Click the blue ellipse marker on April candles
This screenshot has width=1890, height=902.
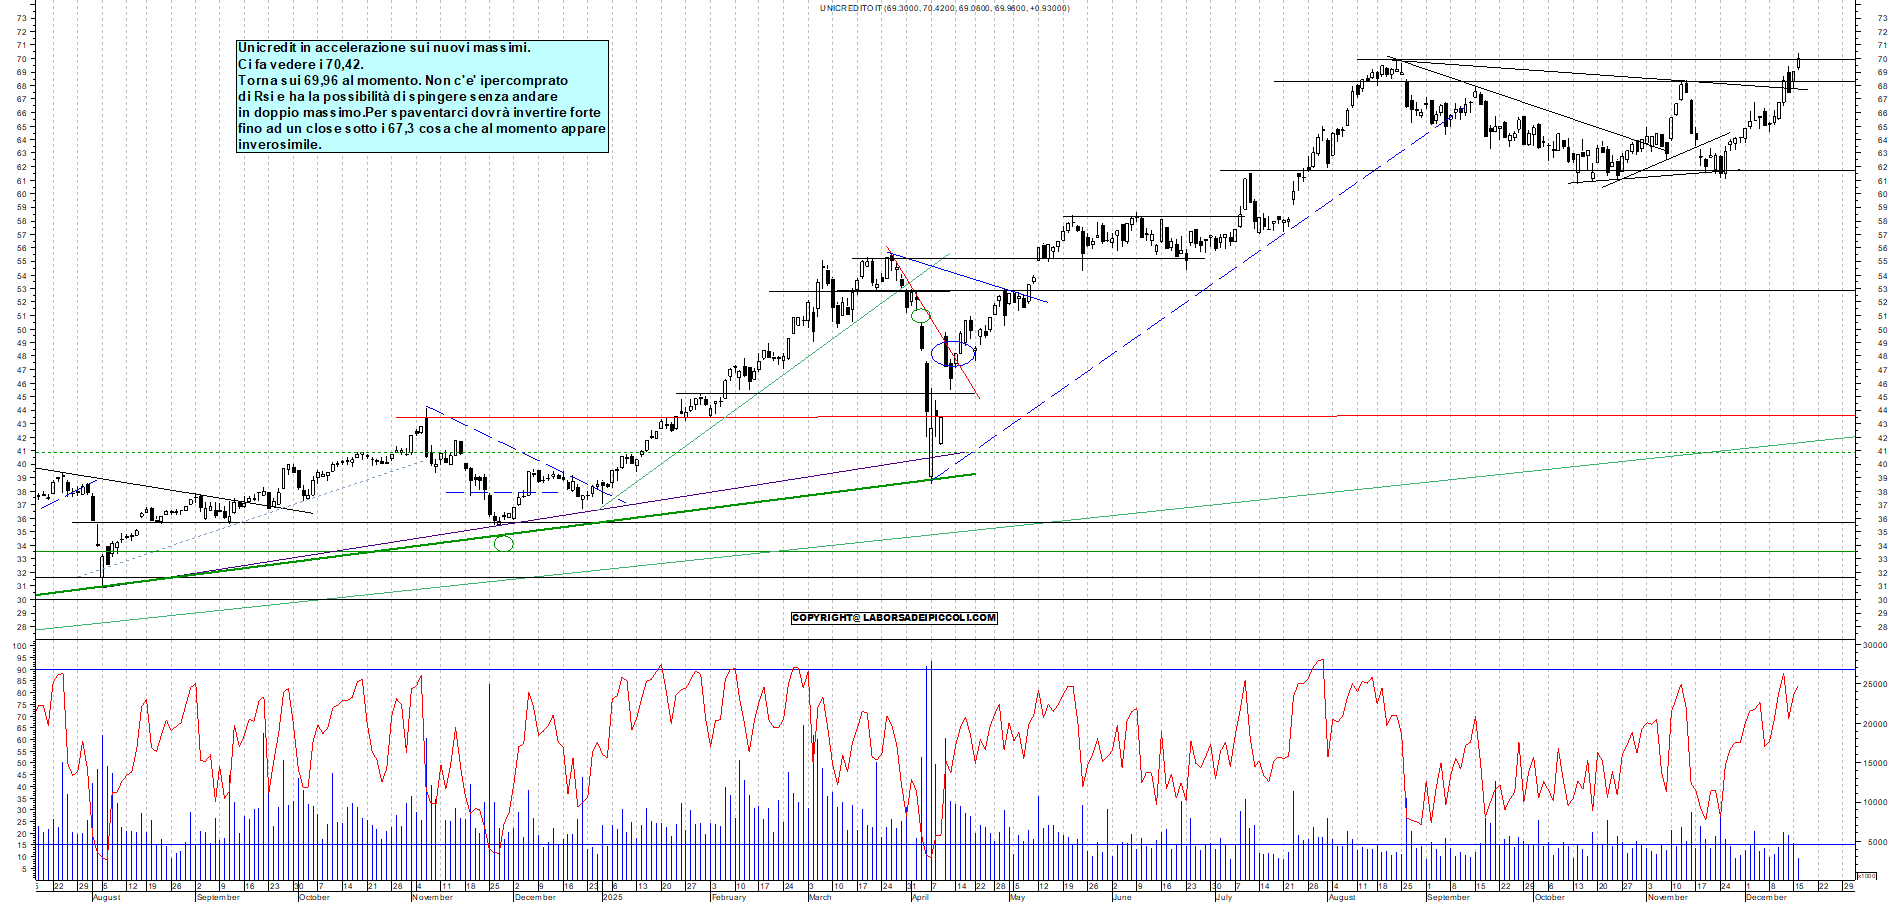point(953,352)
